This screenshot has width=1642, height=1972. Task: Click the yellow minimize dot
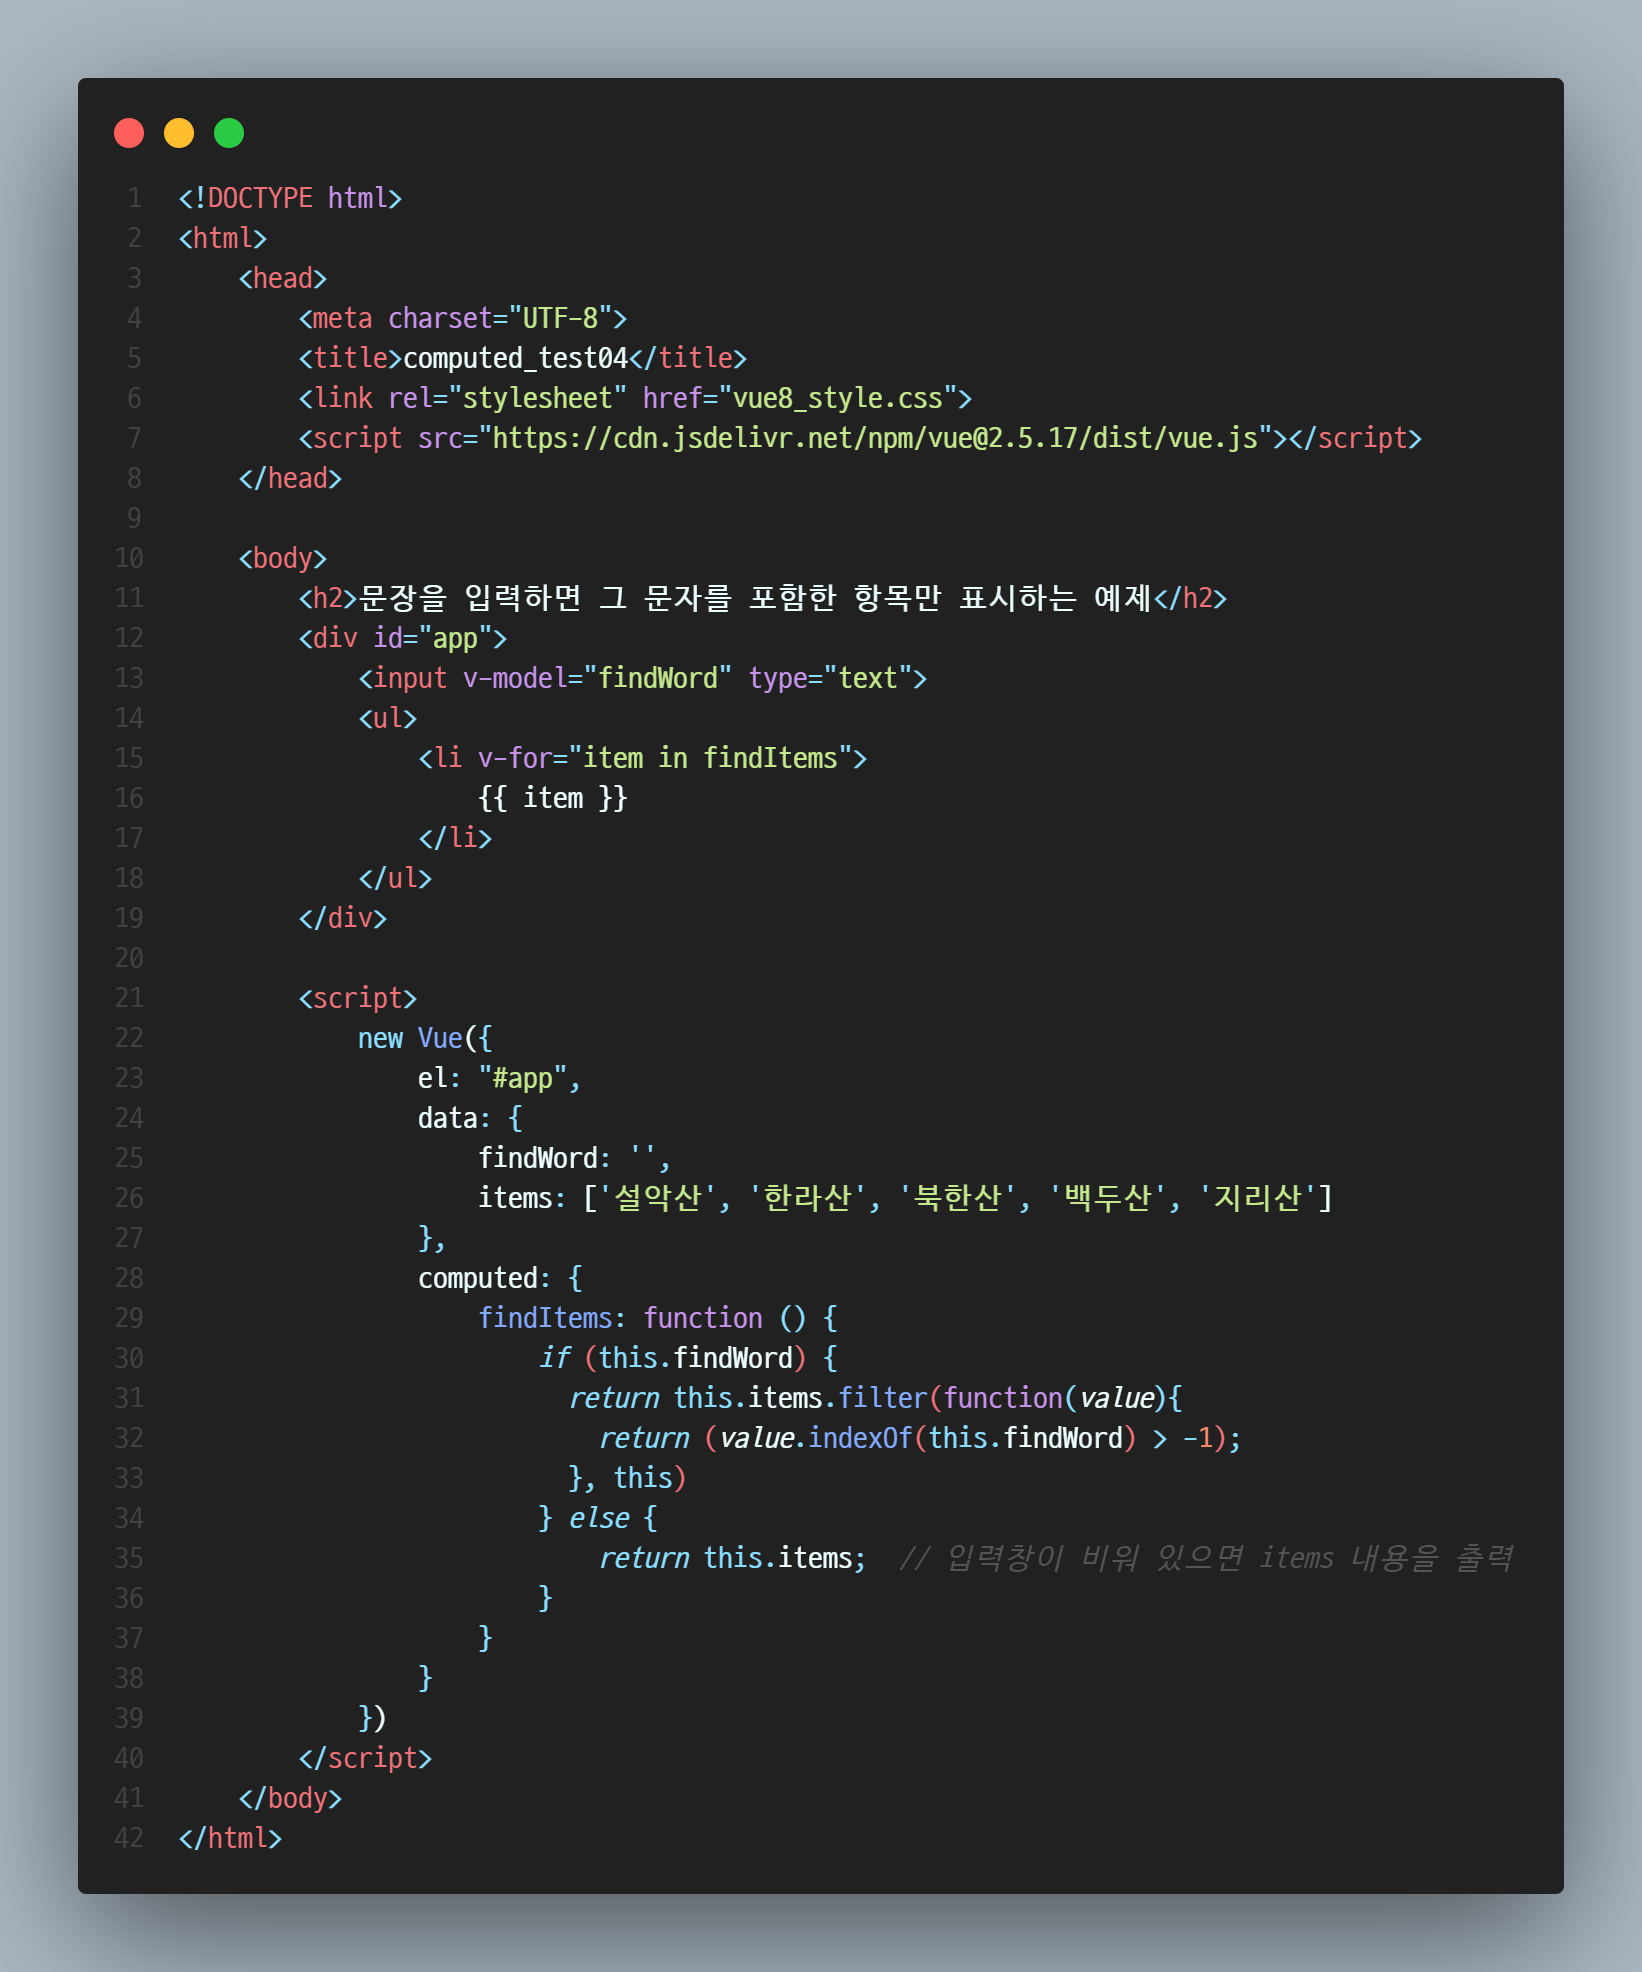(179, 133)
